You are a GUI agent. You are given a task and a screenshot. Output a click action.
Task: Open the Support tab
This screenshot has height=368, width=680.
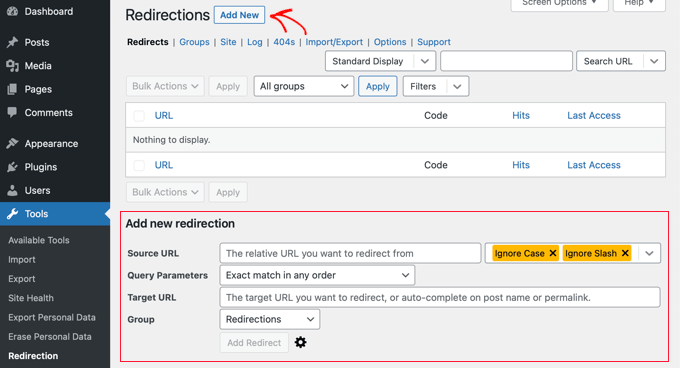tap(434, 42)
